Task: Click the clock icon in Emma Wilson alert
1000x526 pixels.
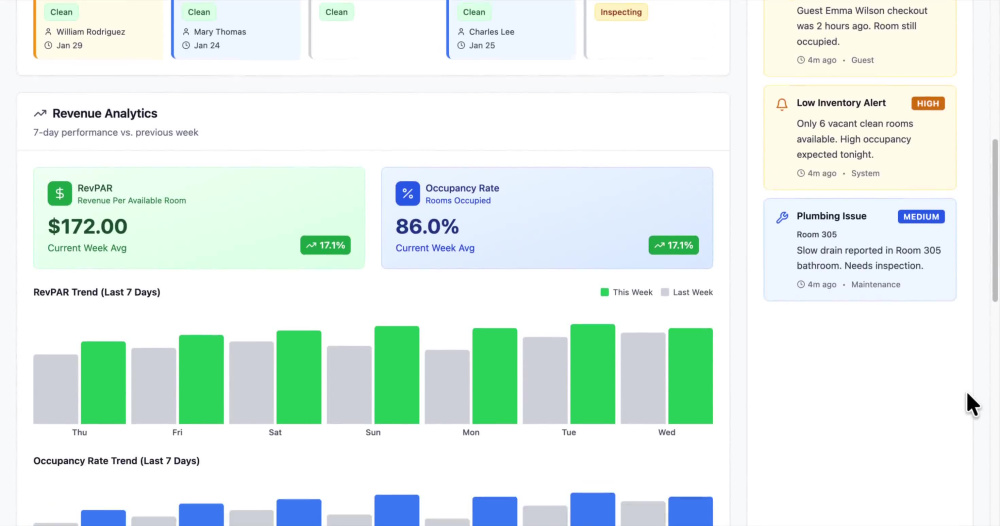Action: pyautogui.click(x=800, y=60)
